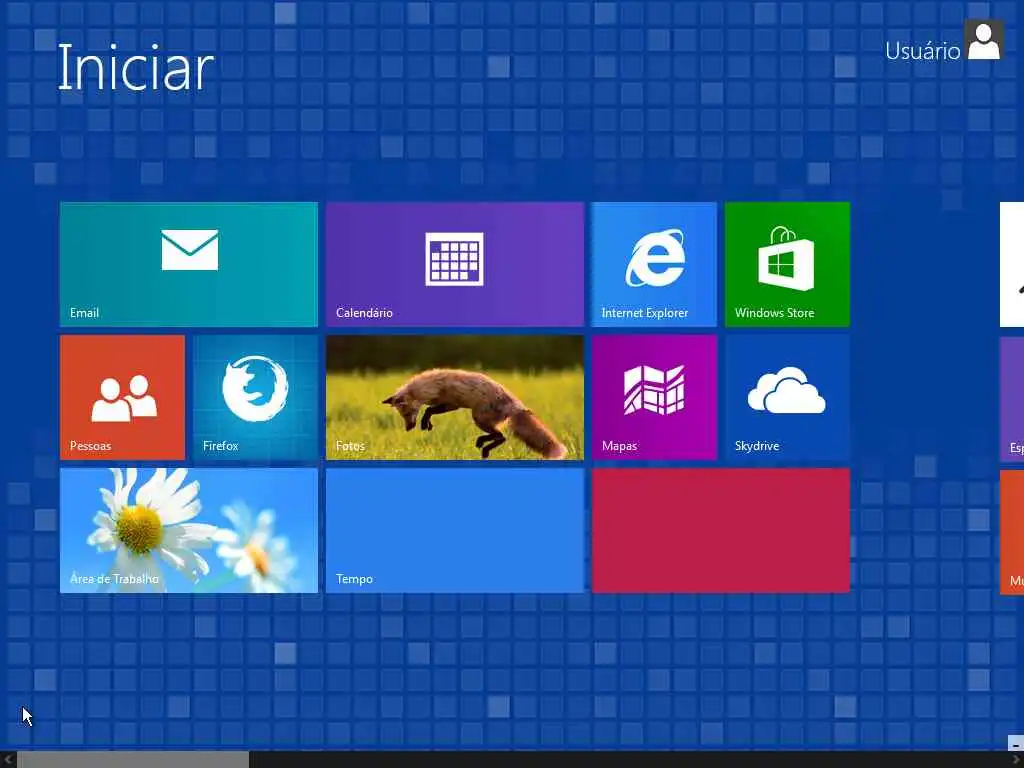This screenshot has height=768, width=1024.
Task: Open the Skydrive tile
Action: [x=788, y=398]
